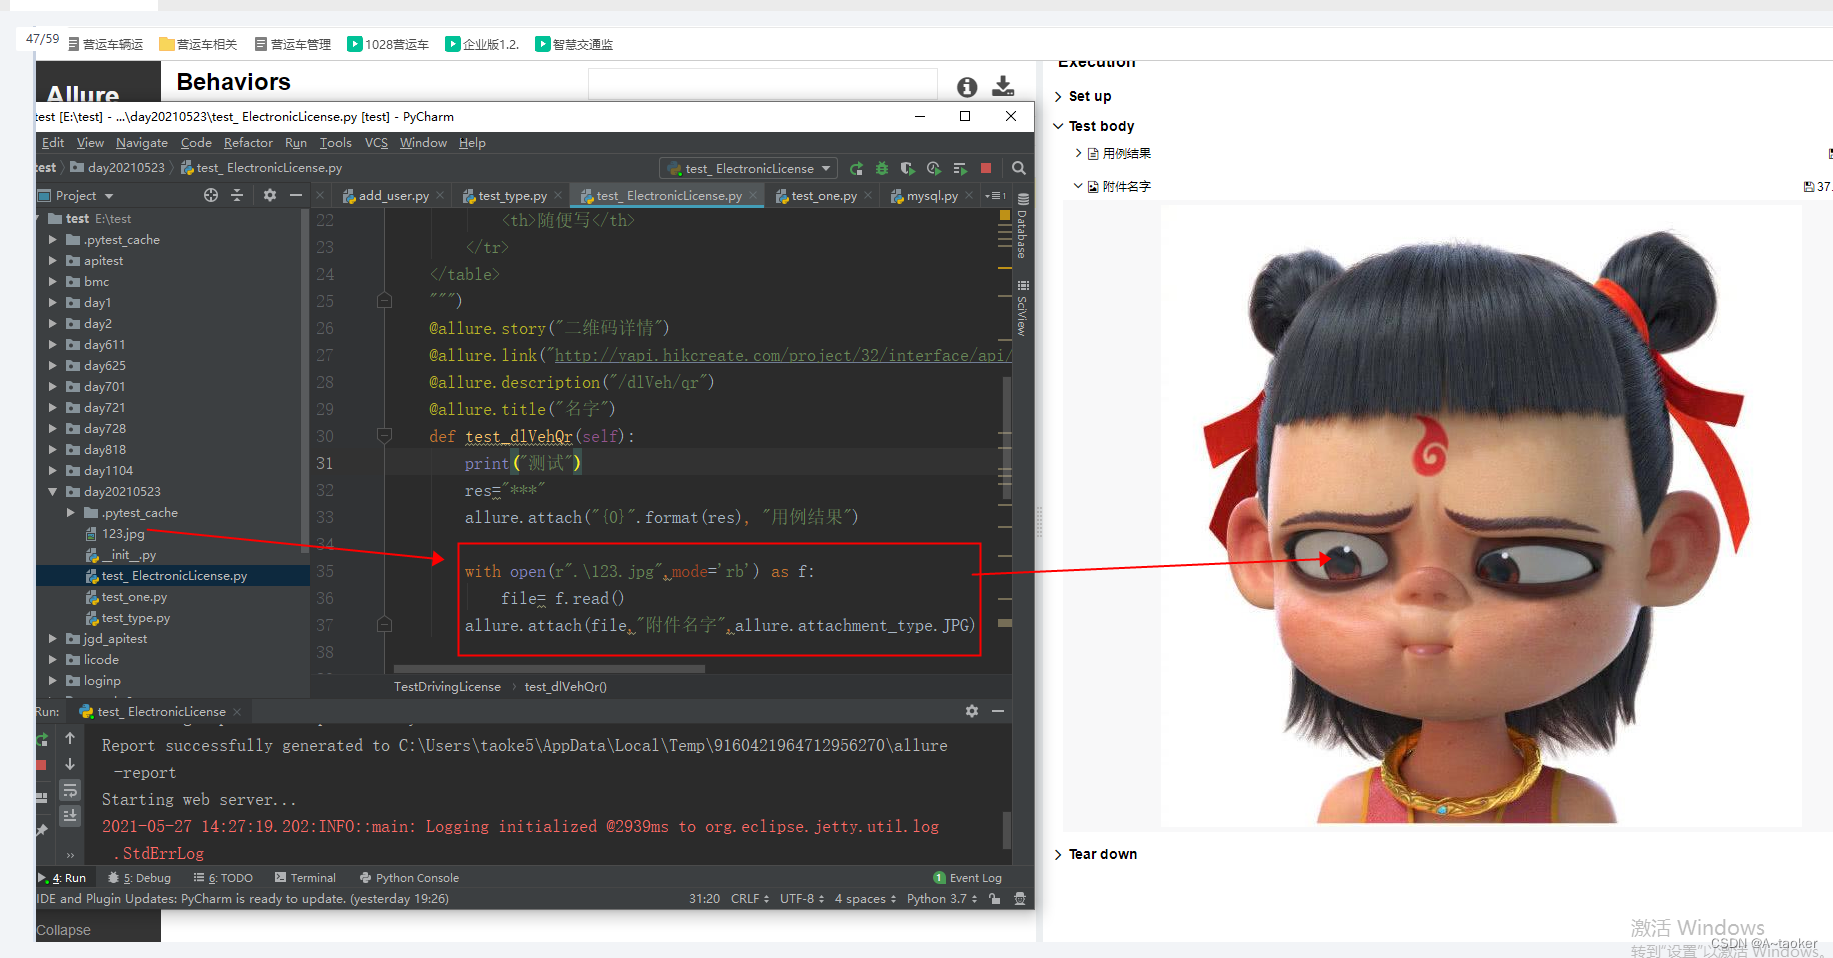Screen dimensions: 1833x958
Task: Open the Refactor menu
Action: [x=248, y=143]
